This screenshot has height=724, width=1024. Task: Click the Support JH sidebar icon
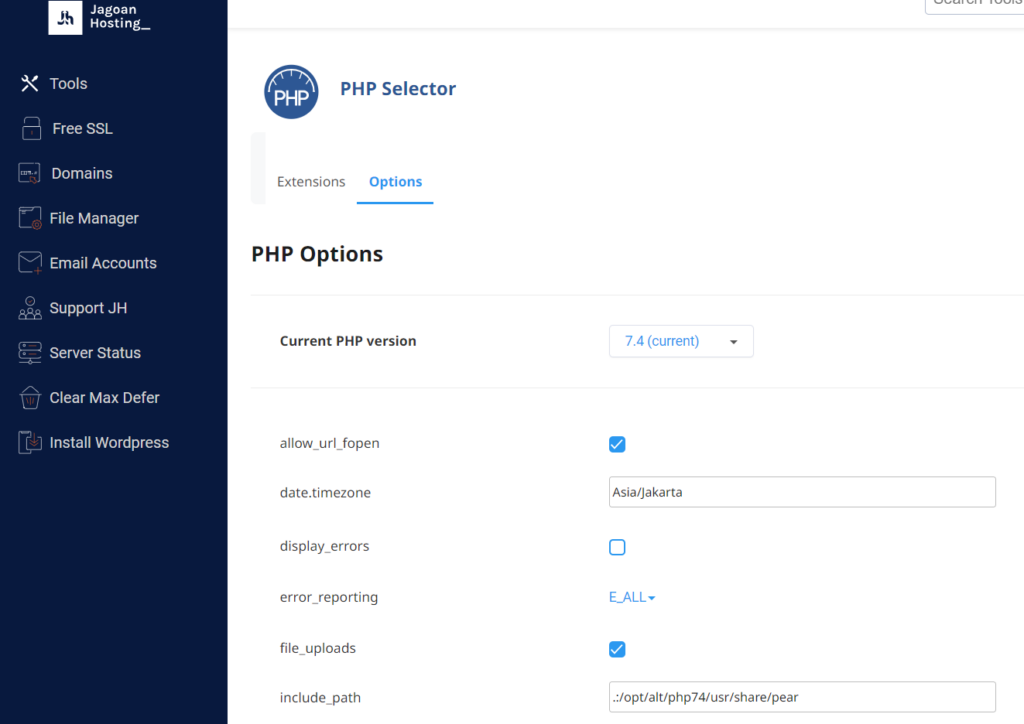31,308
